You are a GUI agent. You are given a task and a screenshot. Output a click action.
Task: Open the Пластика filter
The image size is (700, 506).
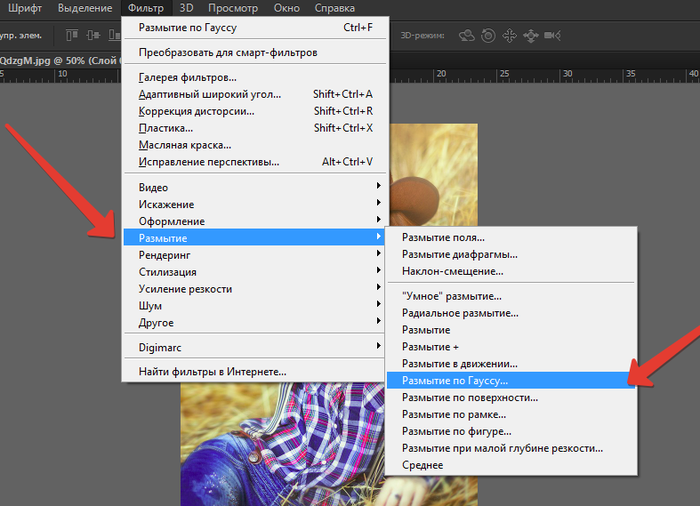(x=255, y=128)
